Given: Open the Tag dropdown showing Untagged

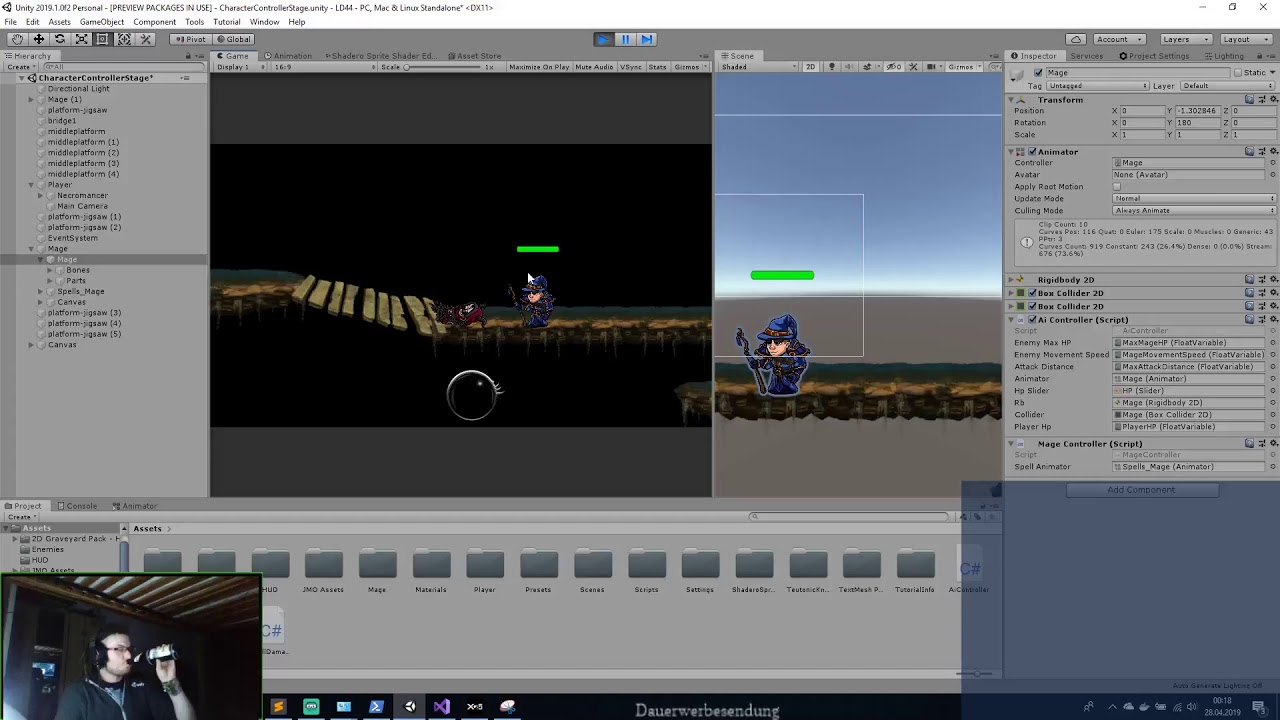Looking at the screenshot, I should click(1097, 86).
